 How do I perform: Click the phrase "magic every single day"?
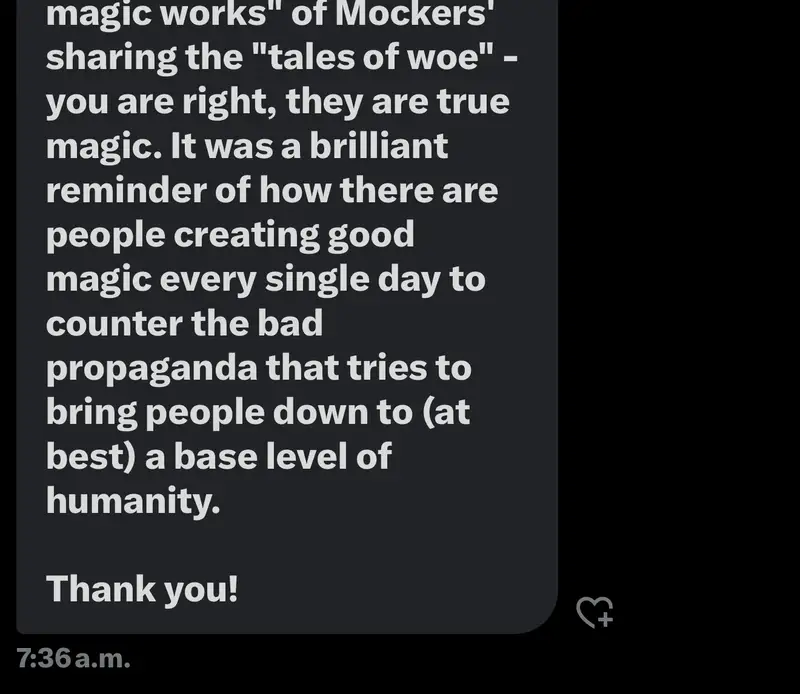point(243,282)
